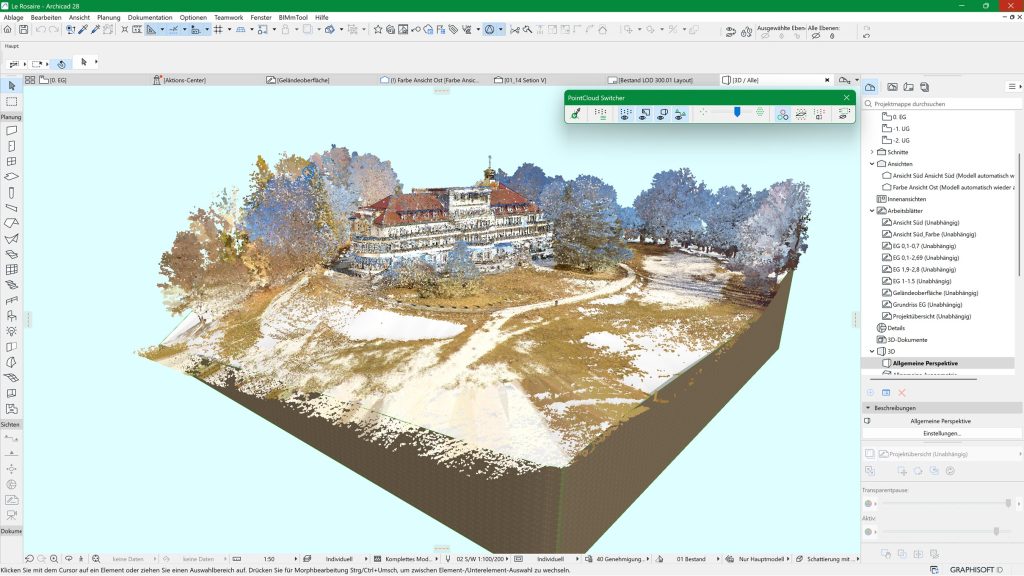Image resolution: width=1024 pixels, height=576 pixels.
Task: Click the three-circles color icon in PointCloud Switcher
Action: (x=782, y=115)
